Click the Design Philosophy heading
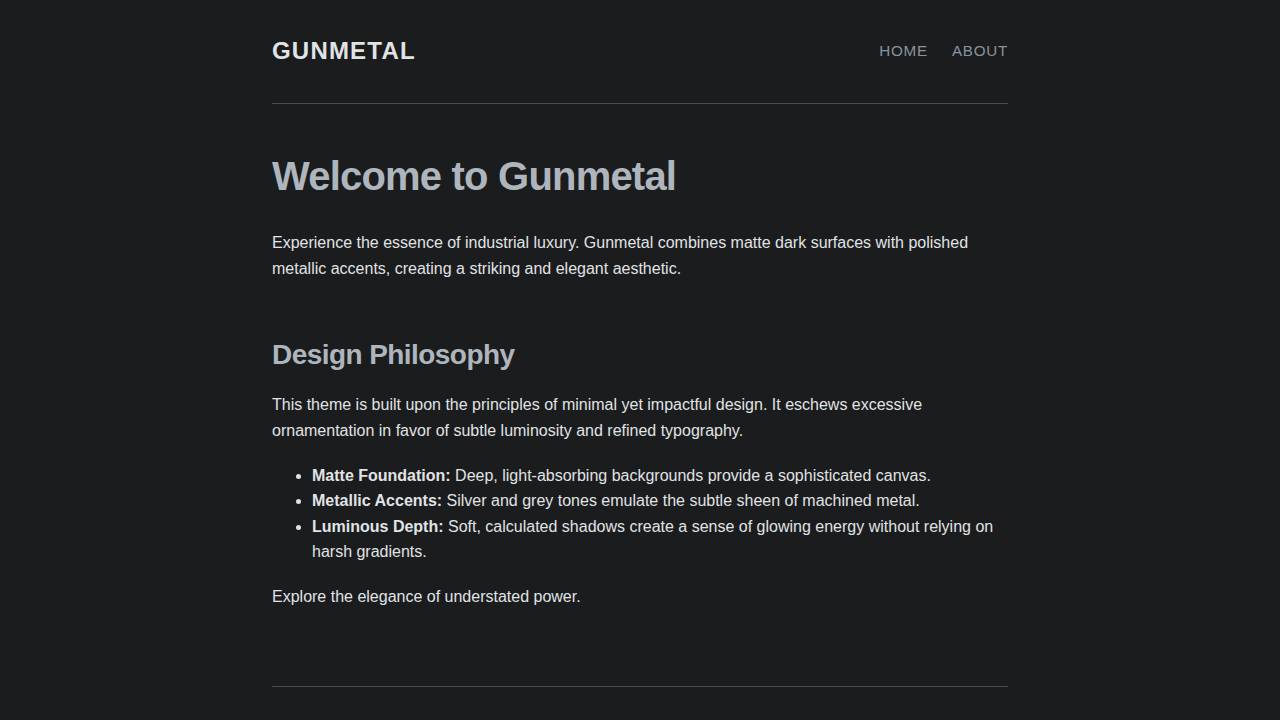This screenshot has height=720, width=1280. [392, 355]
